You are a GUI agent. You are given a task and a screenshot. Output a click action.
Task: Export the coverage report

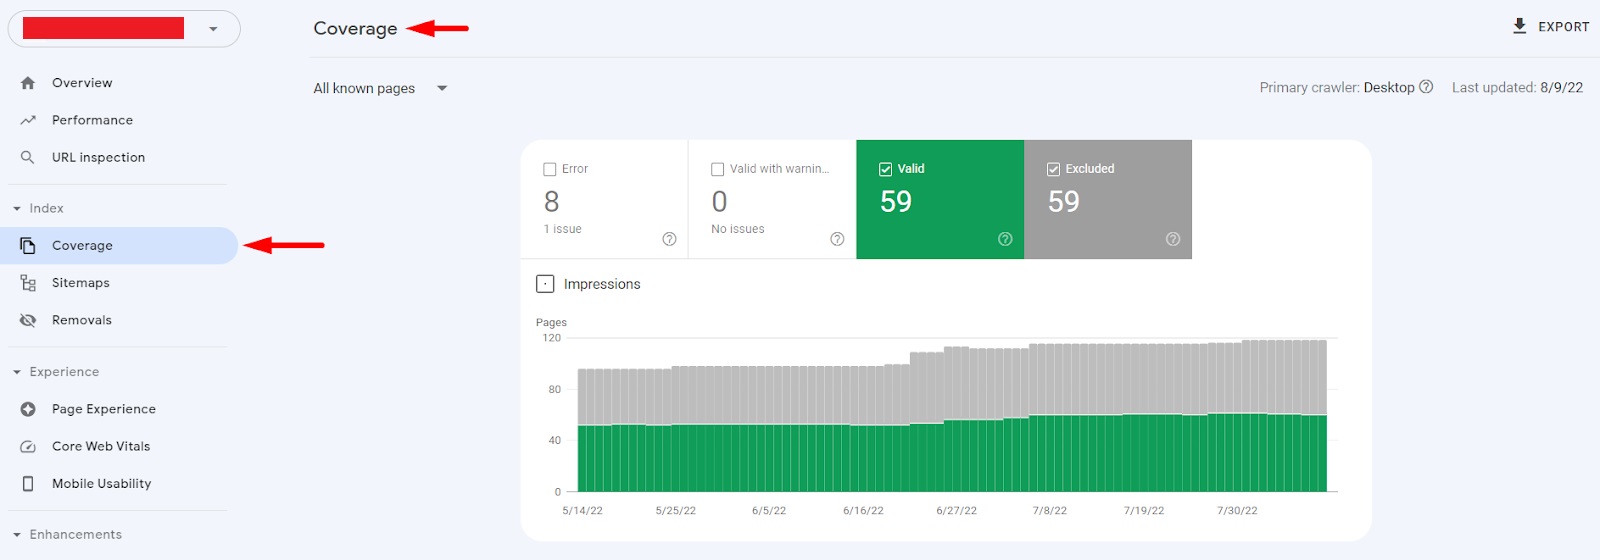coord(1551,27)
